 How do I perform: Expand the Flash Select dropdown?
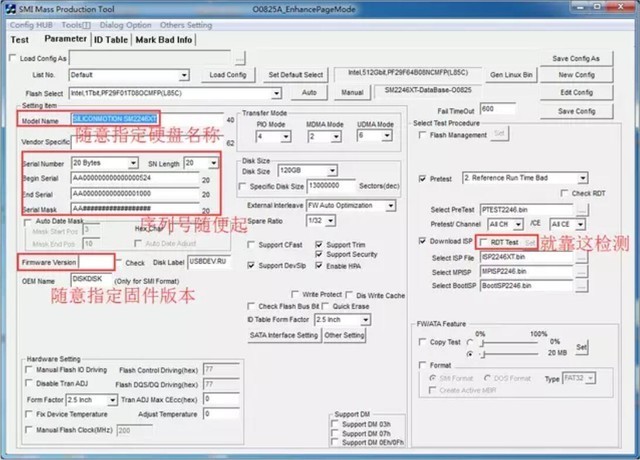tap(276, 93)
